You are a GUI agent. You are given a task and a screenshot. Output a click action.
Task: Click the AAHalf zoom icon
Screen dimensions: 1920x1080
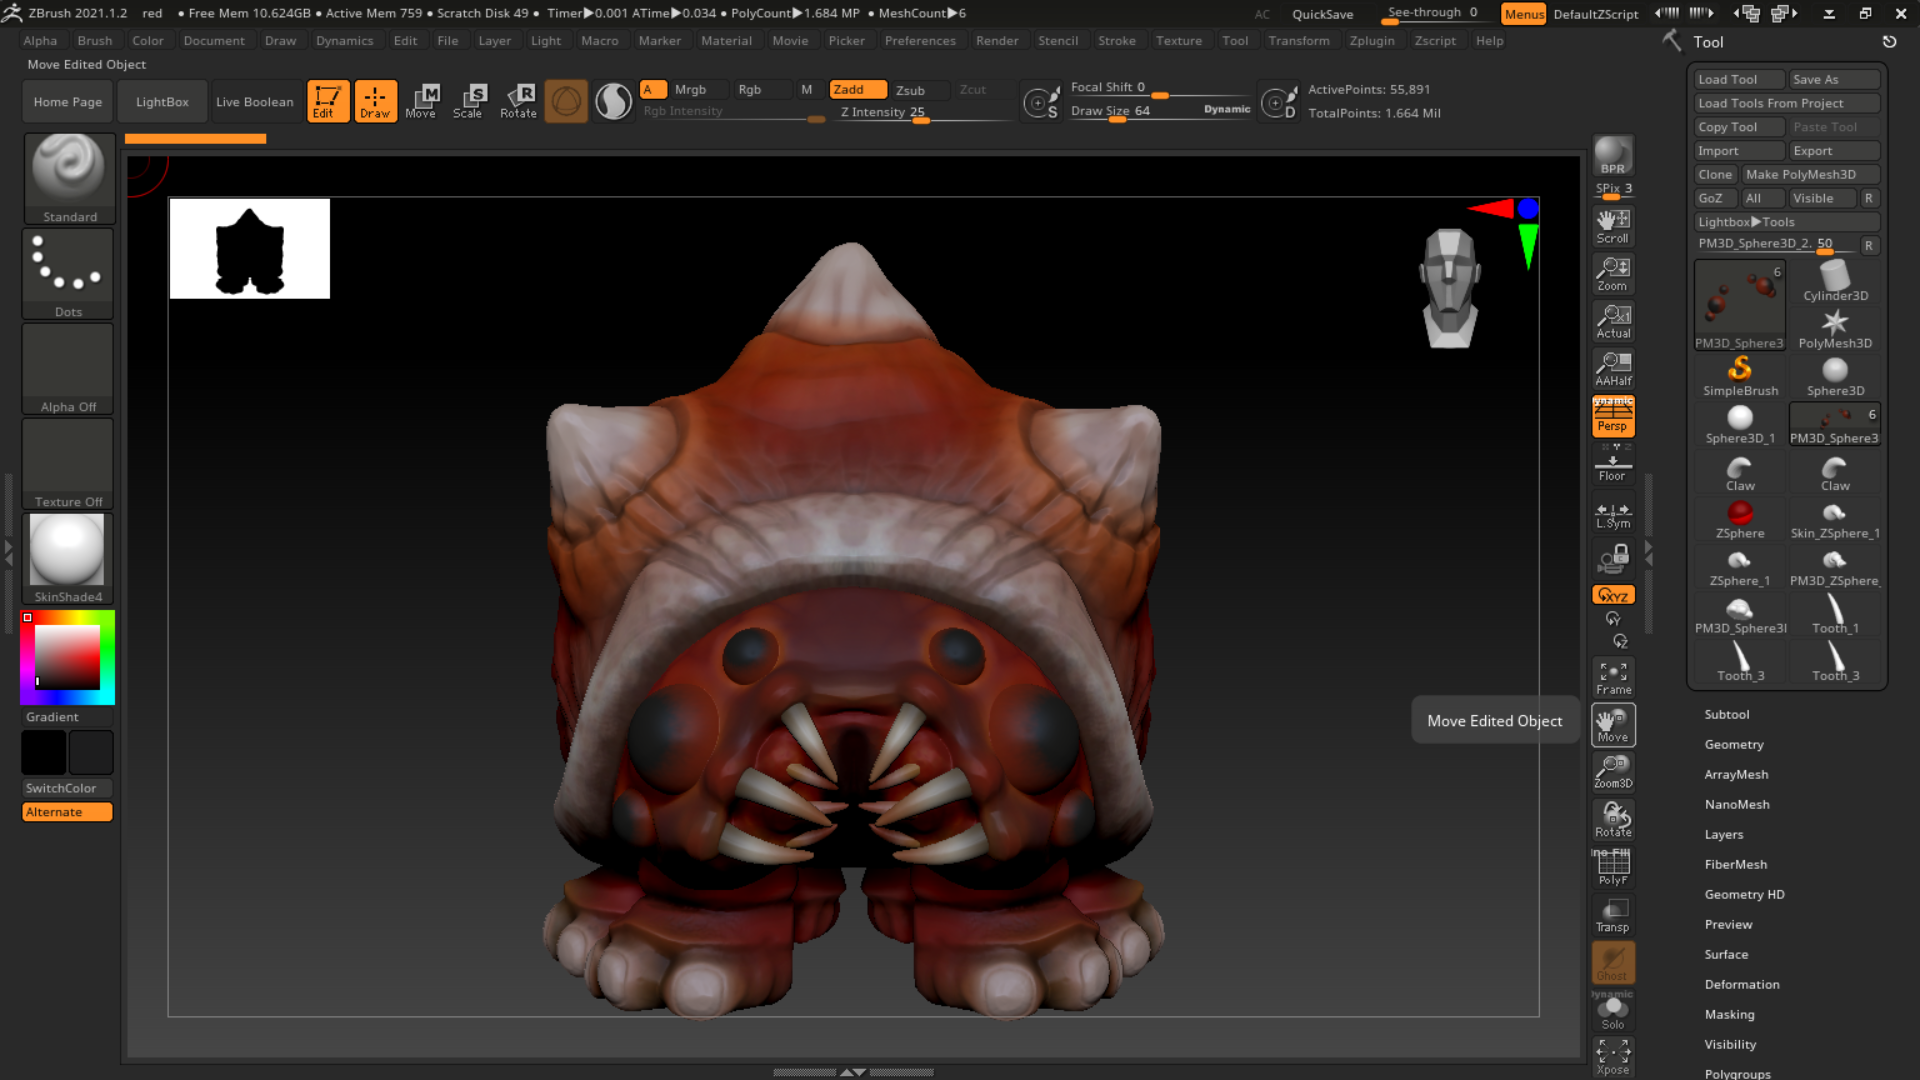coord(1612,369)
